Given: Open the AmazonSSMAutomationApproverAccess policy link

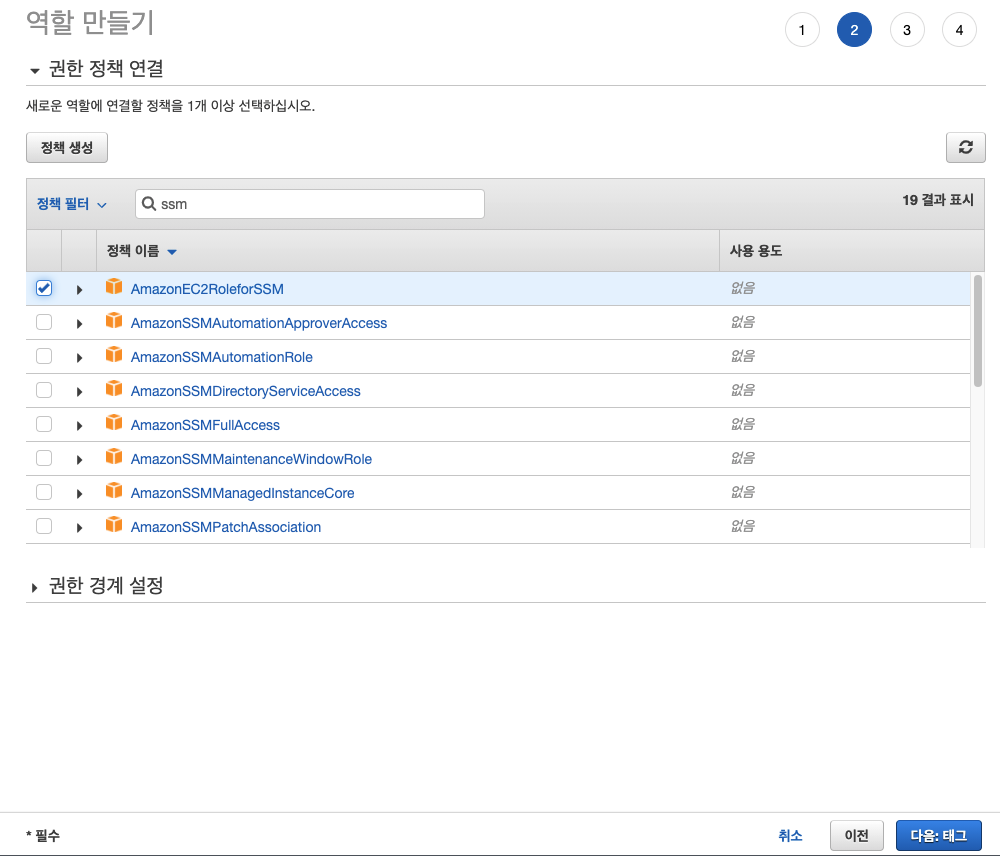Looking at the screenshot, I should pyautogui.click(x=259, y=323).
